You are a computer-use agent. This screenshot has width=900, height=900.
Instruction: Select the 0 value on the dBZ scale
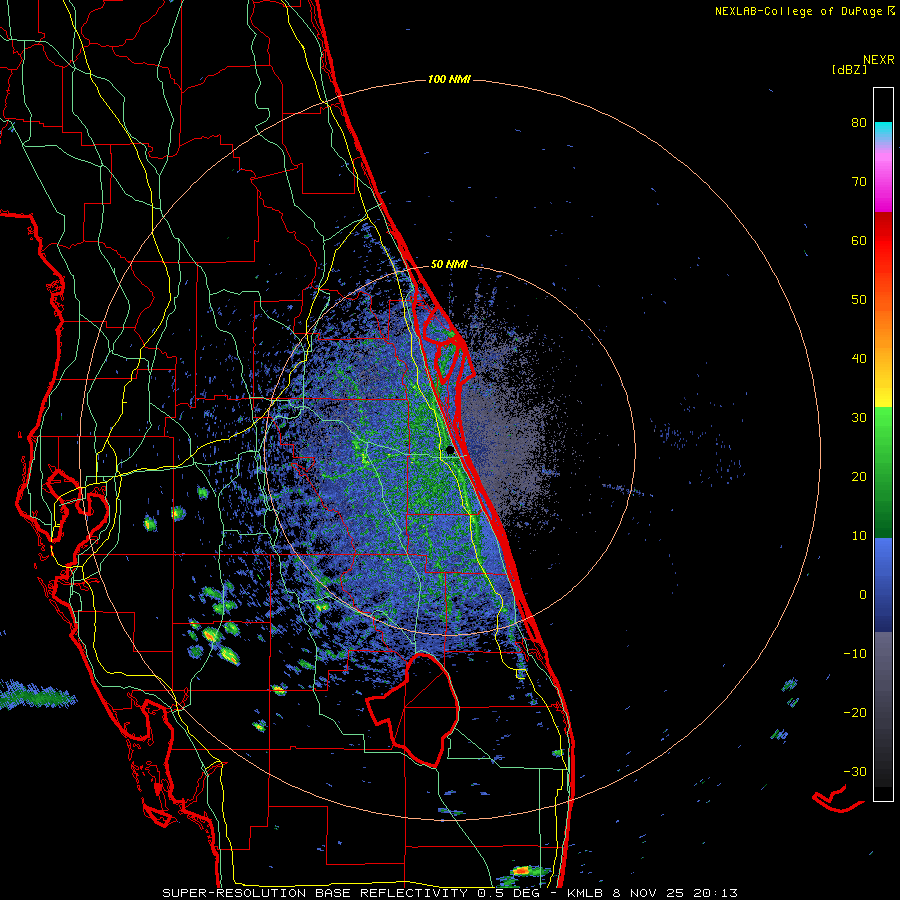(x=863, y=595)
